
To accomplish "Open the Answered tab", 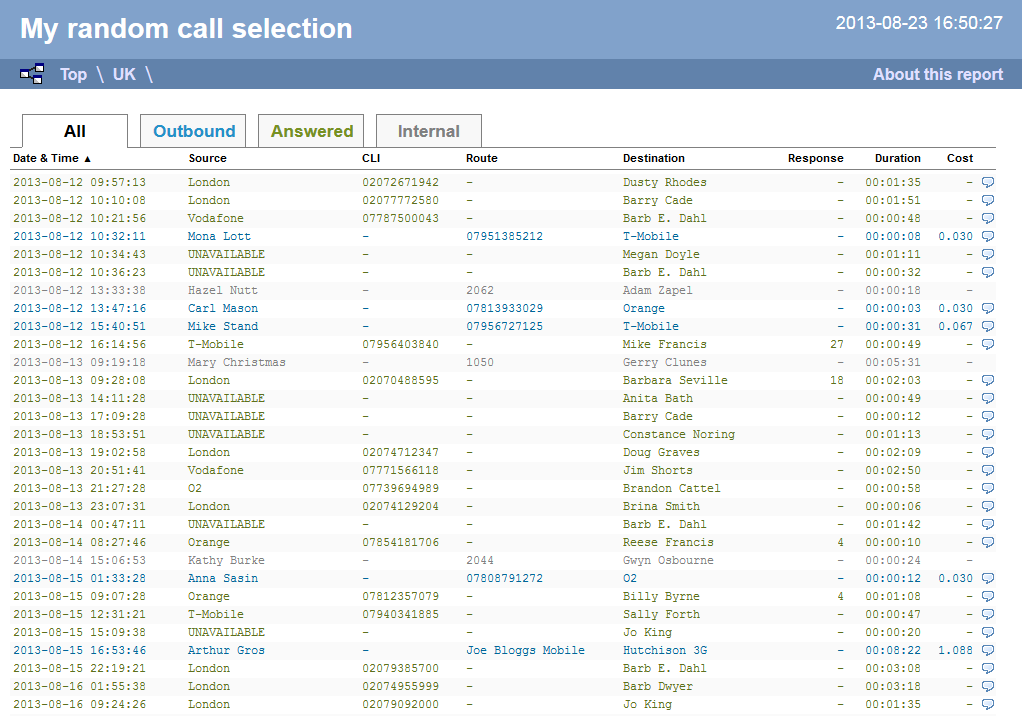I will [311, 130].
